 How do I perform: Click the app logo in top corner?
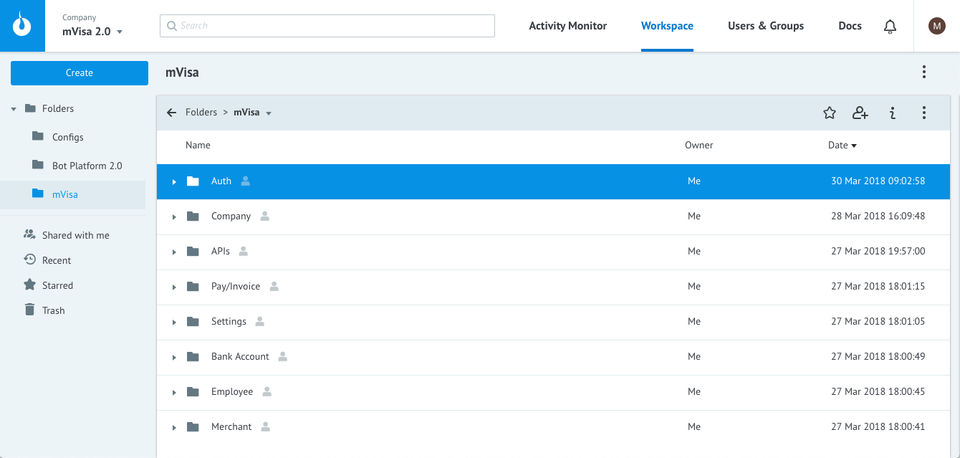point(22,26)
